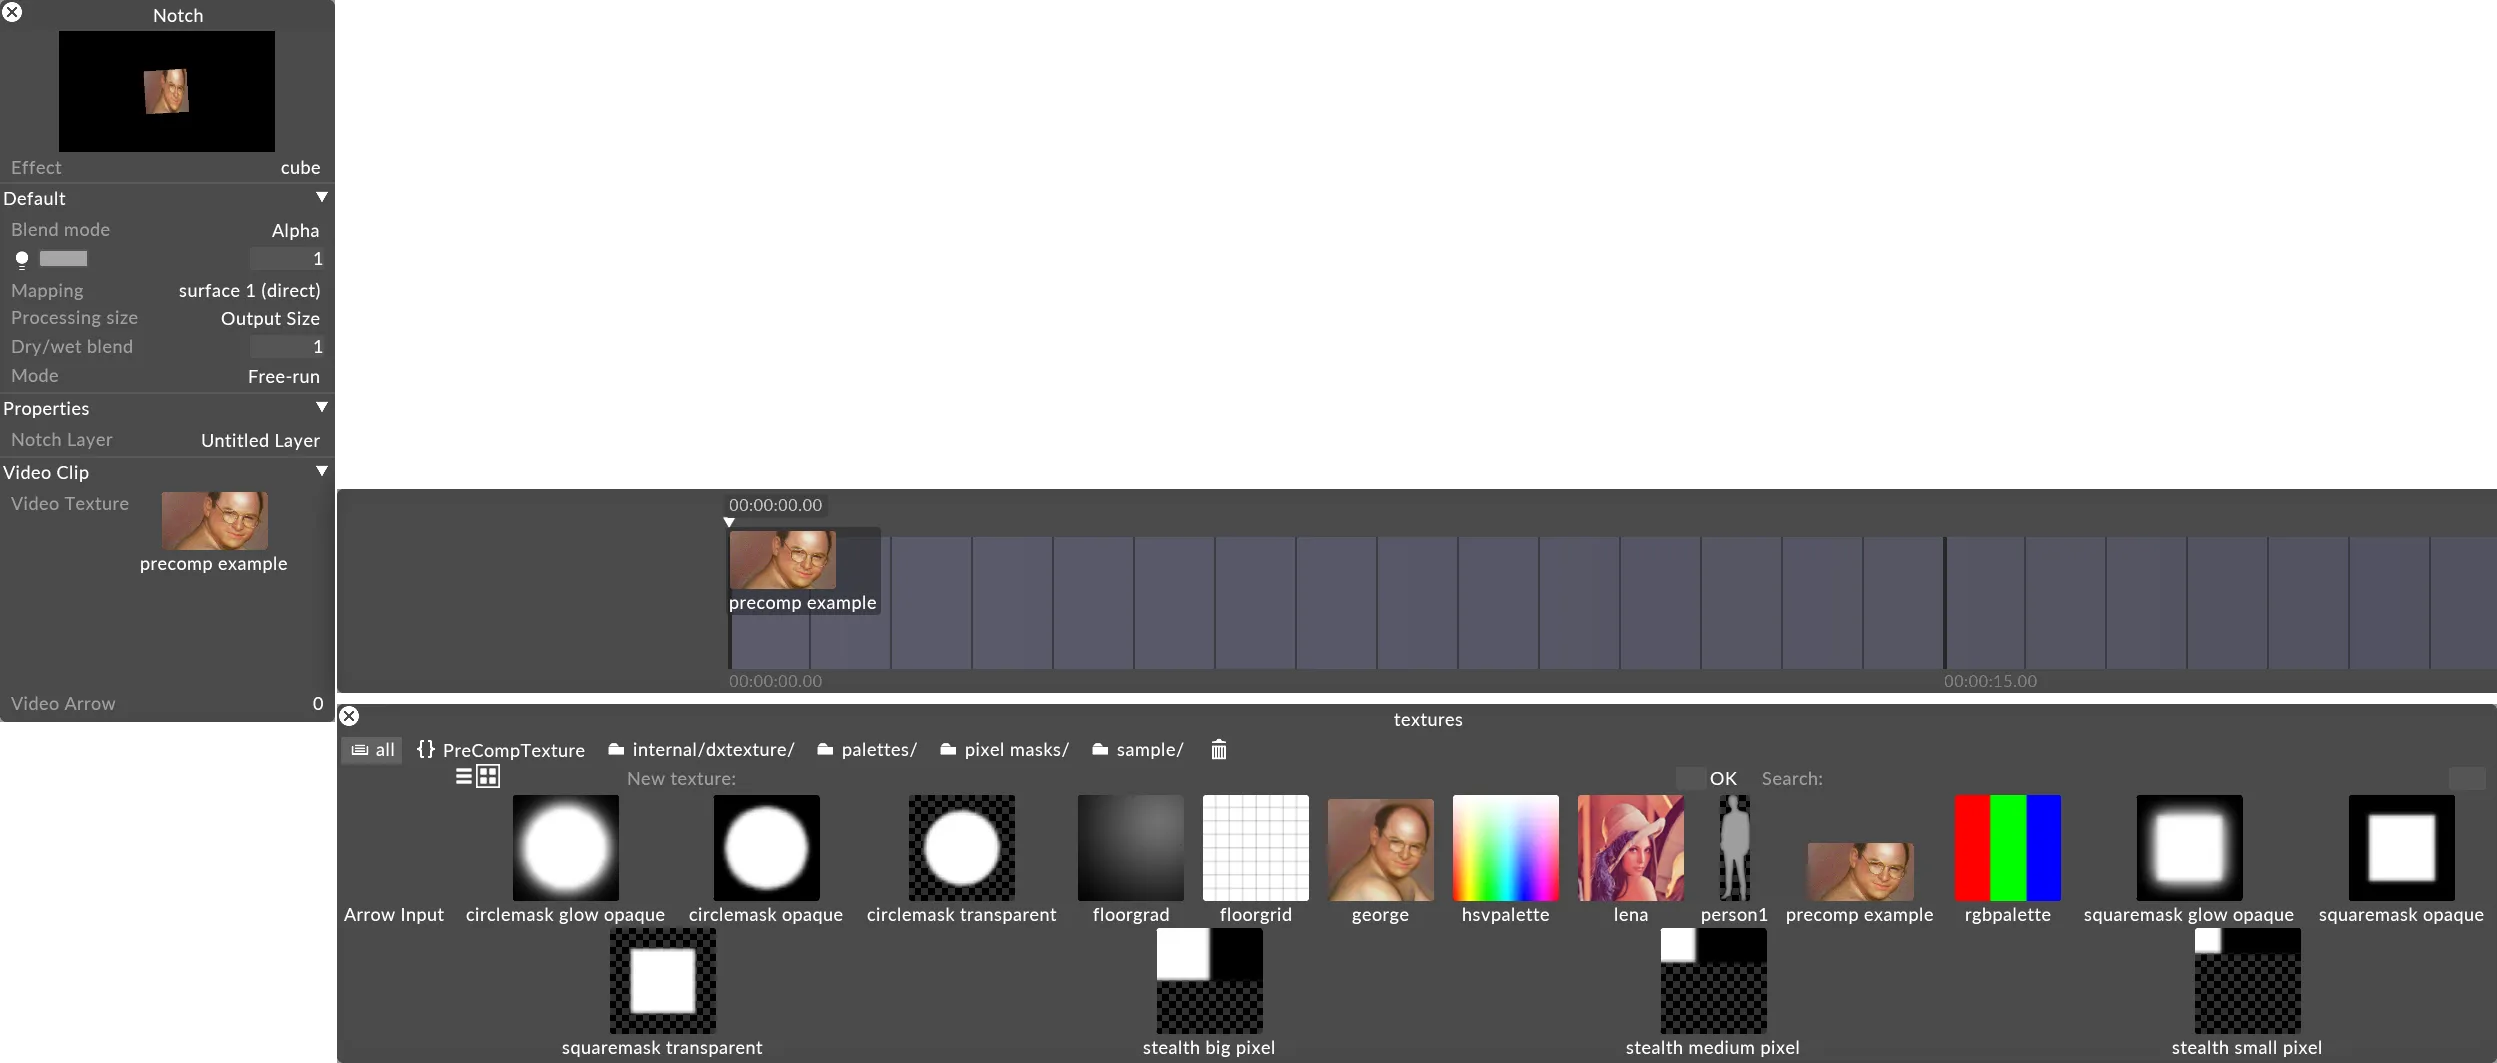Open the pixel masks/ folder filter
The image size is (2497, 1063).
tap(1004, 750)
